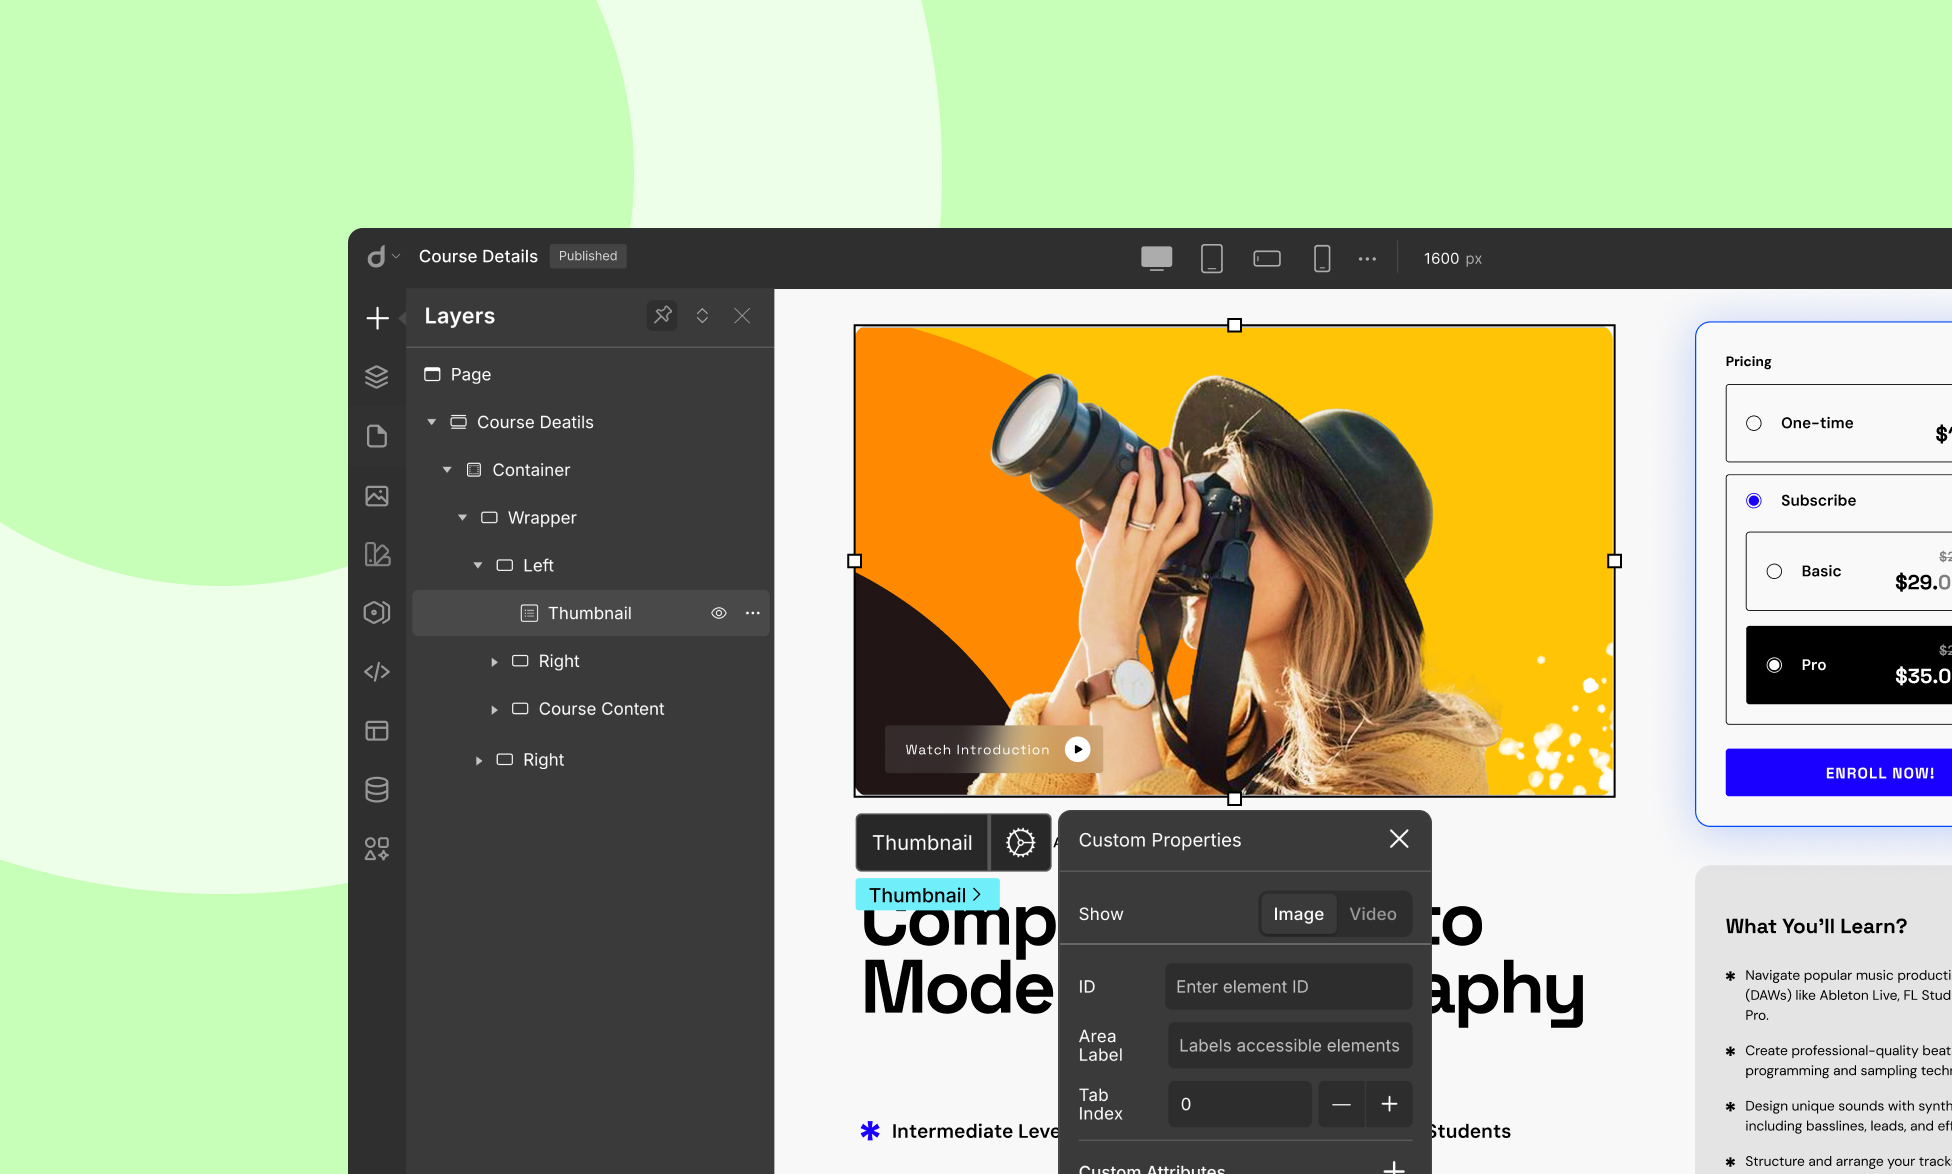Add a custom attribute with plus
The image size is (1952, 1174).
click(x=1394, y=1167)
